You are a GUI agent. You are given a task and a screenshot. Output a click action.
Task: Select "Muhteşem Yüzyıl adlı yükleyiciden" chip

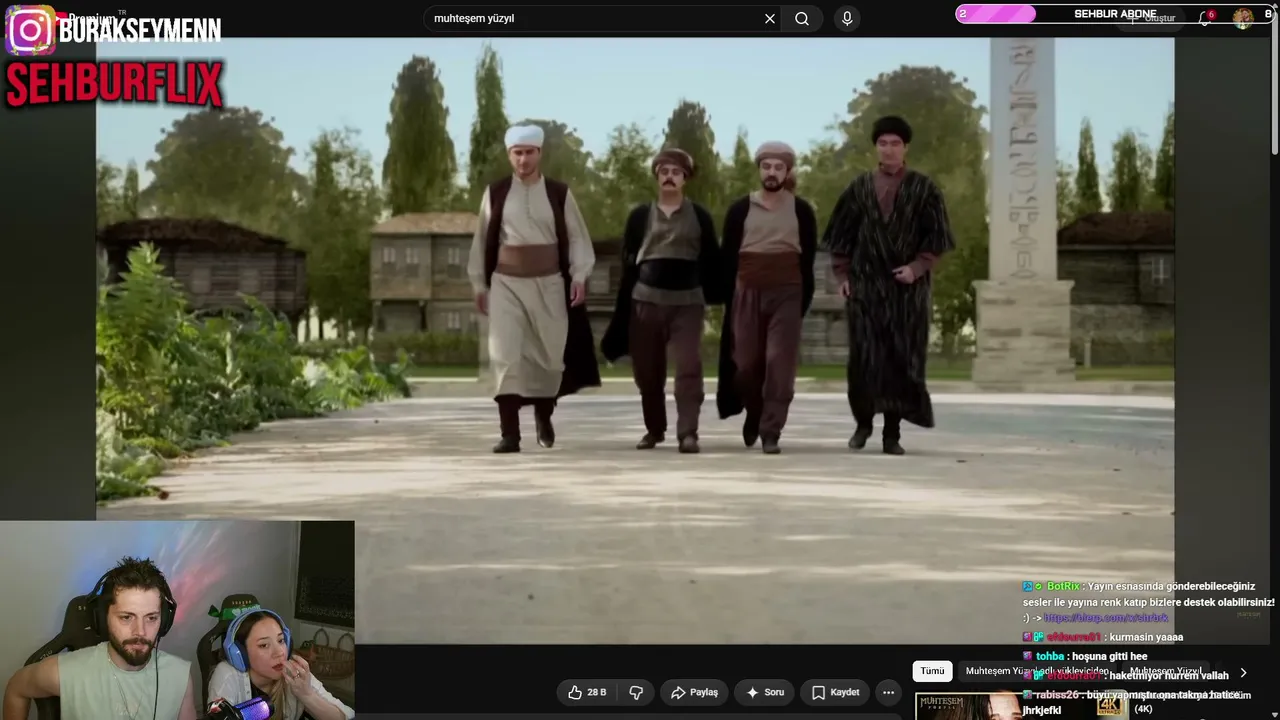[x=1037, y=671]
